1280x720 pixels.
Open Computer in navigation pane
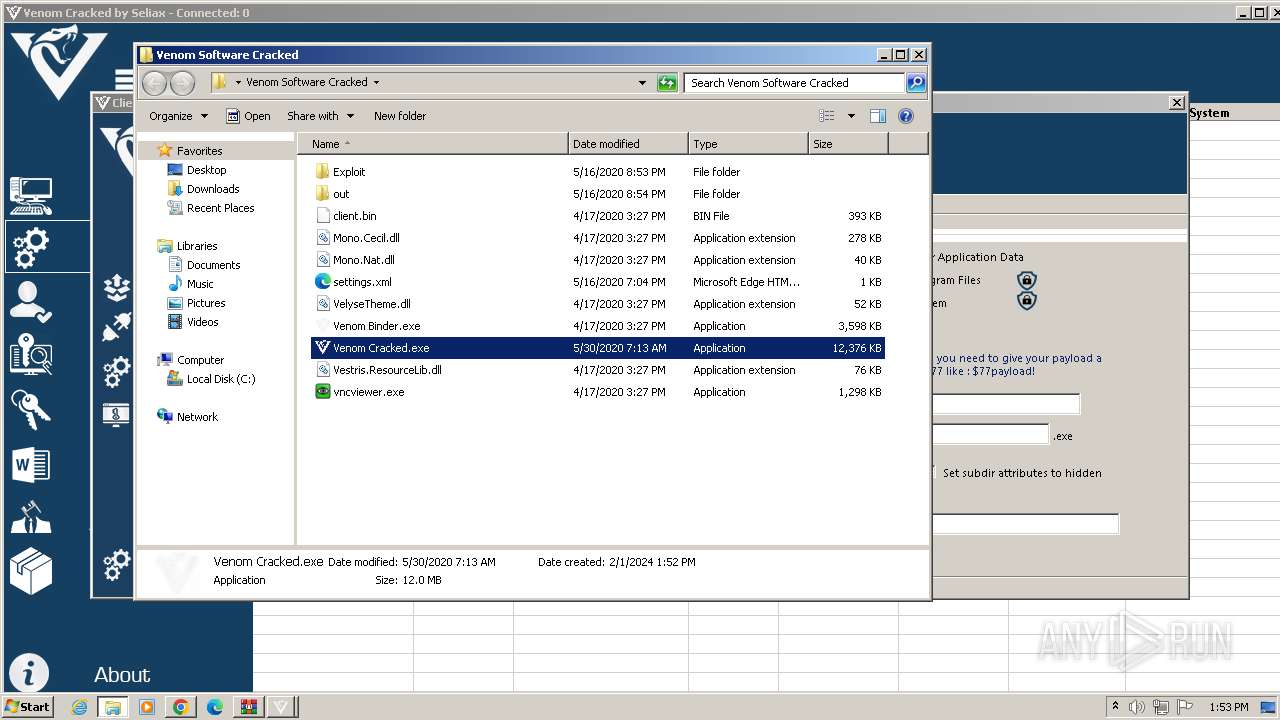(x=200, y=360)
